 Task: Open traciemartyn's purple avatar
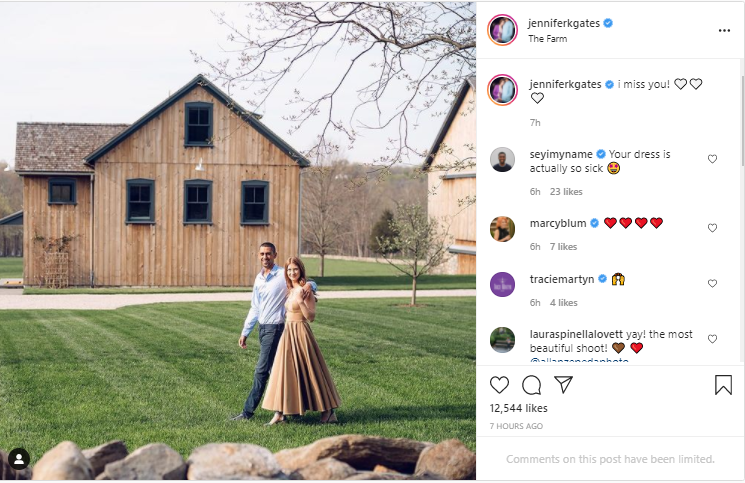coord(502,284)
